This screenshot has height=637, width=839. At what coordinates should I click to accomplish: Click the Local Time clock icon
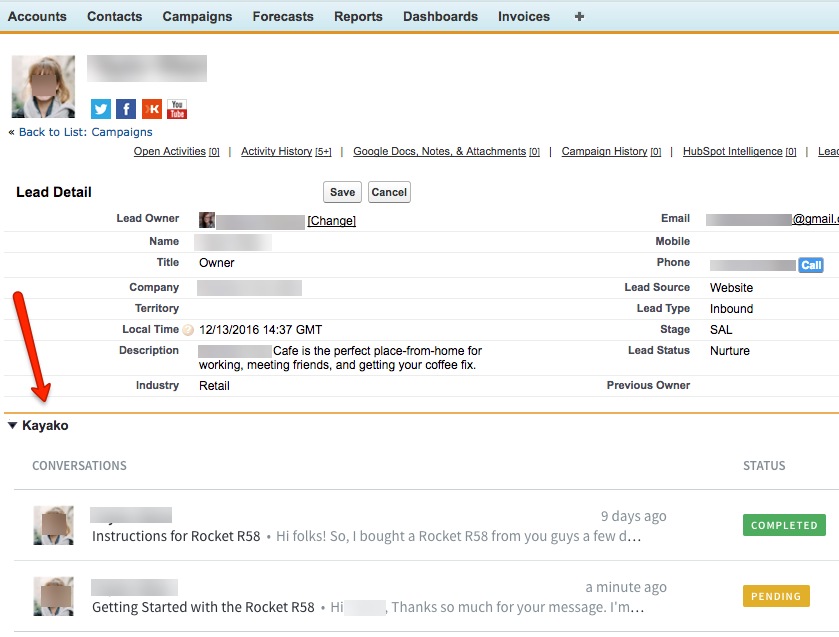click(188, 330)
